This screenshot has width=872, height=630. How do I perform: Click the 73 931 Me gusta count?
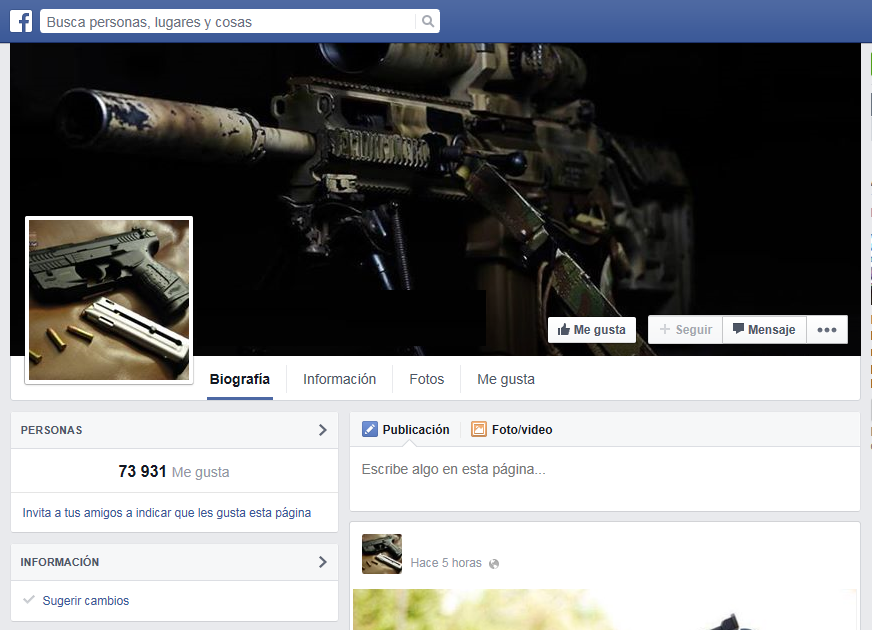coord(174,472)
